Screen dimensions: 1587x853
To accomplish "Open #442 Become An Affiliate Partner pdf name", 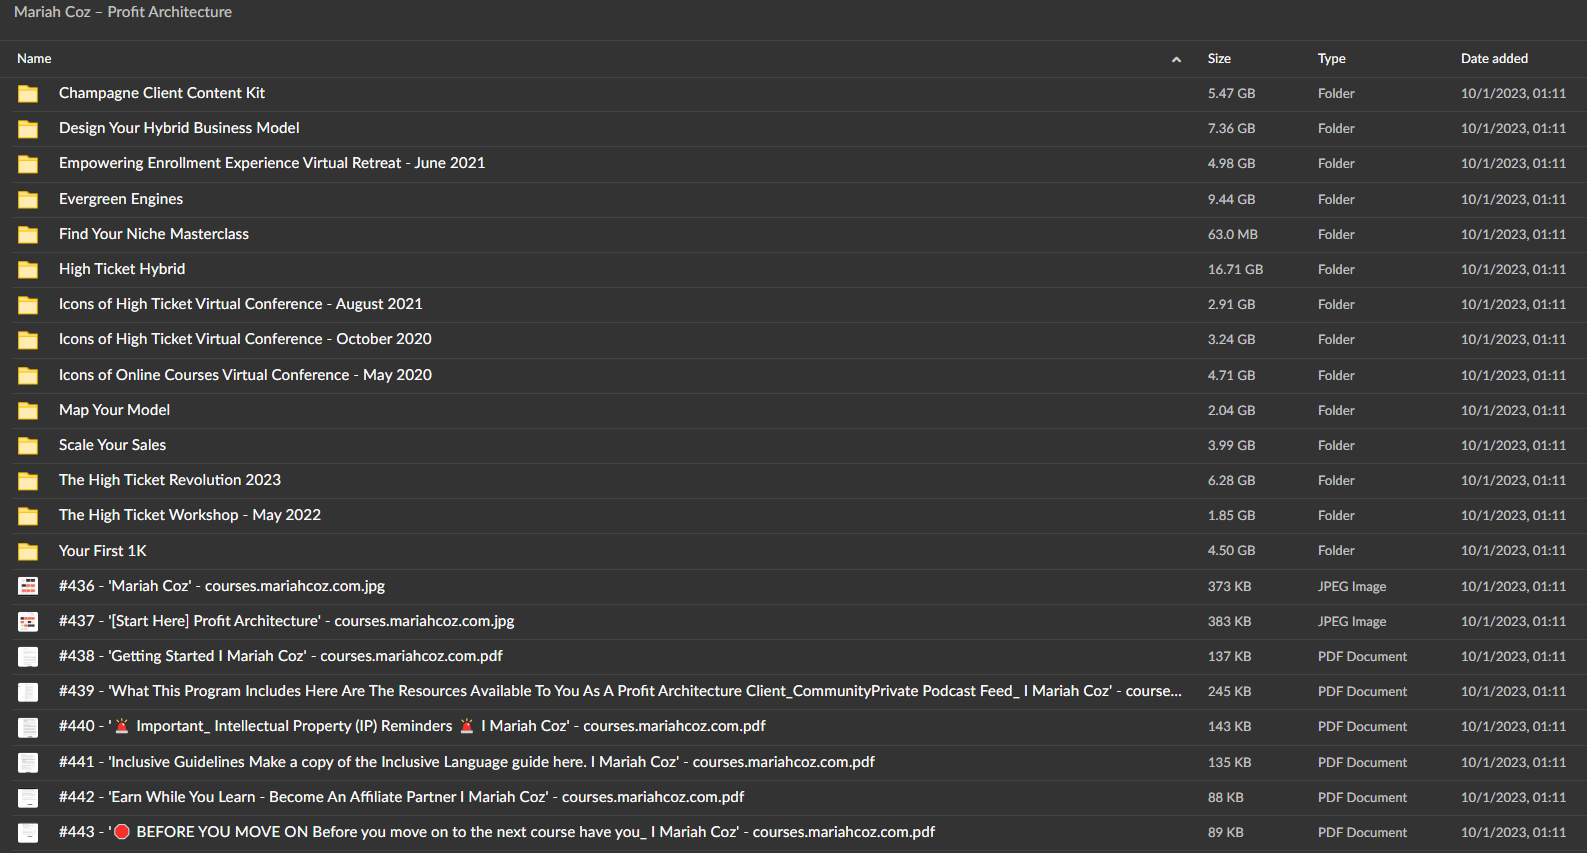I will click(402, 797).
